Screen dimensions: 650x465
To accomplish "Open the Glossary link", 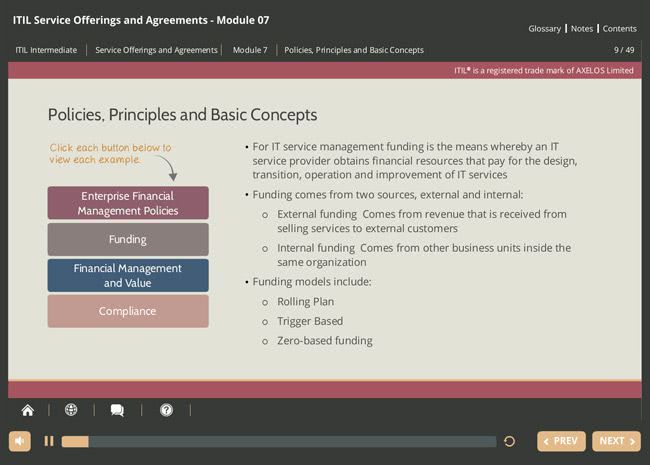I will [544, 29].
